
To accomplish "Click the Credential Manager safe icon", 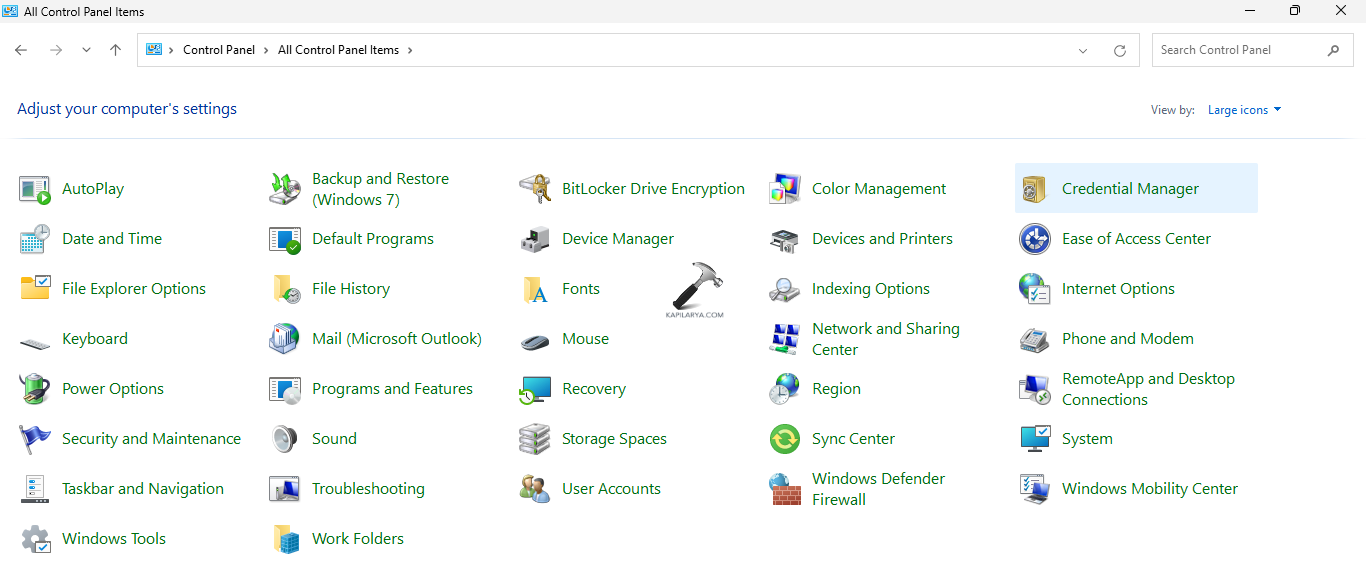I will [1034, 189].
